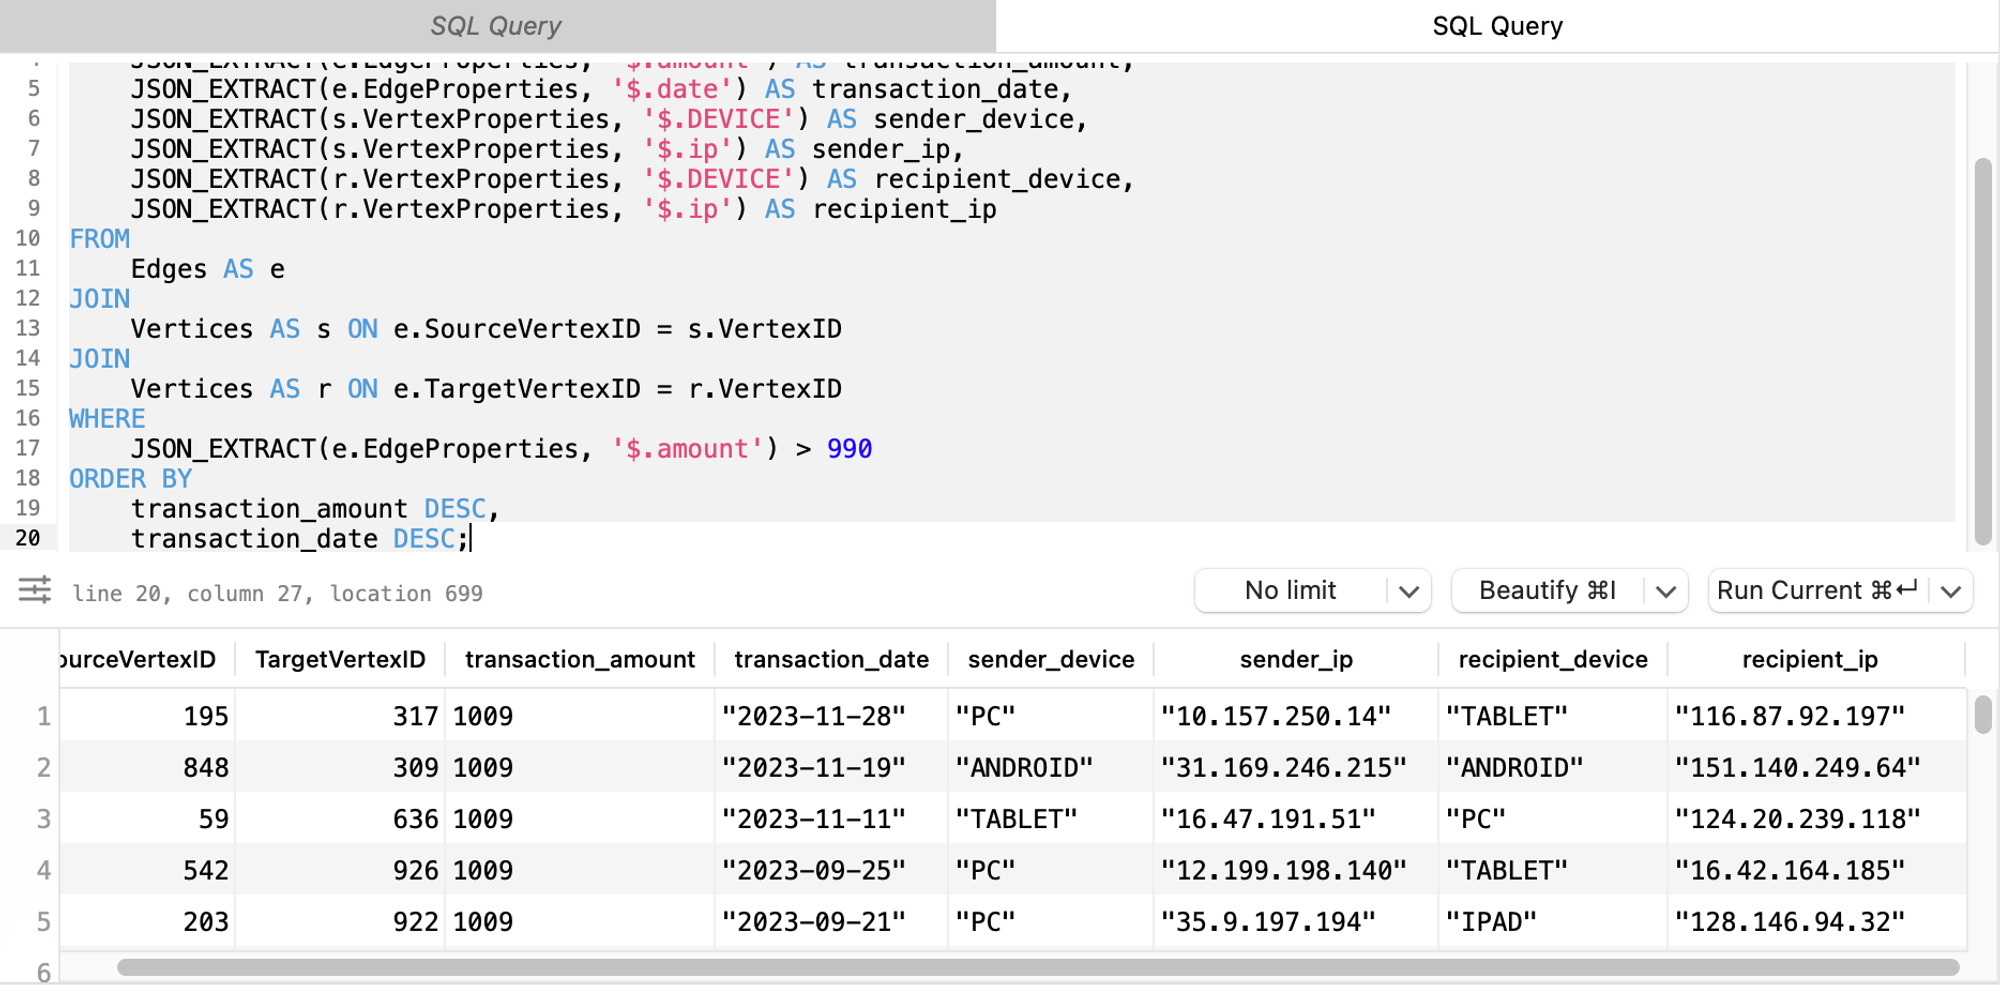Click "transaction_amount DESC," on line 19
Viewport: 2000px width, 985px height.
[315, 509]
